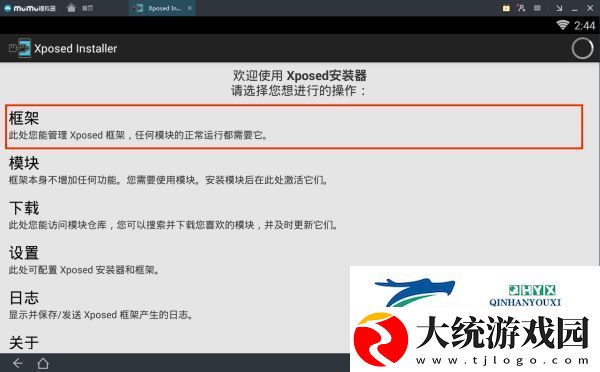
Task: Close the Xposed Installer tab
Action: [x=189, y=8]
